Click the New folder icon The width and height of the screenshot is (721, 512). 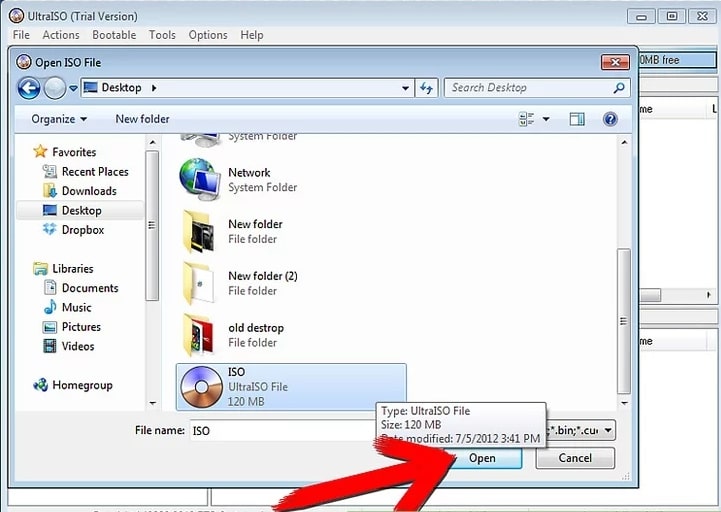(x=199, y=231)
